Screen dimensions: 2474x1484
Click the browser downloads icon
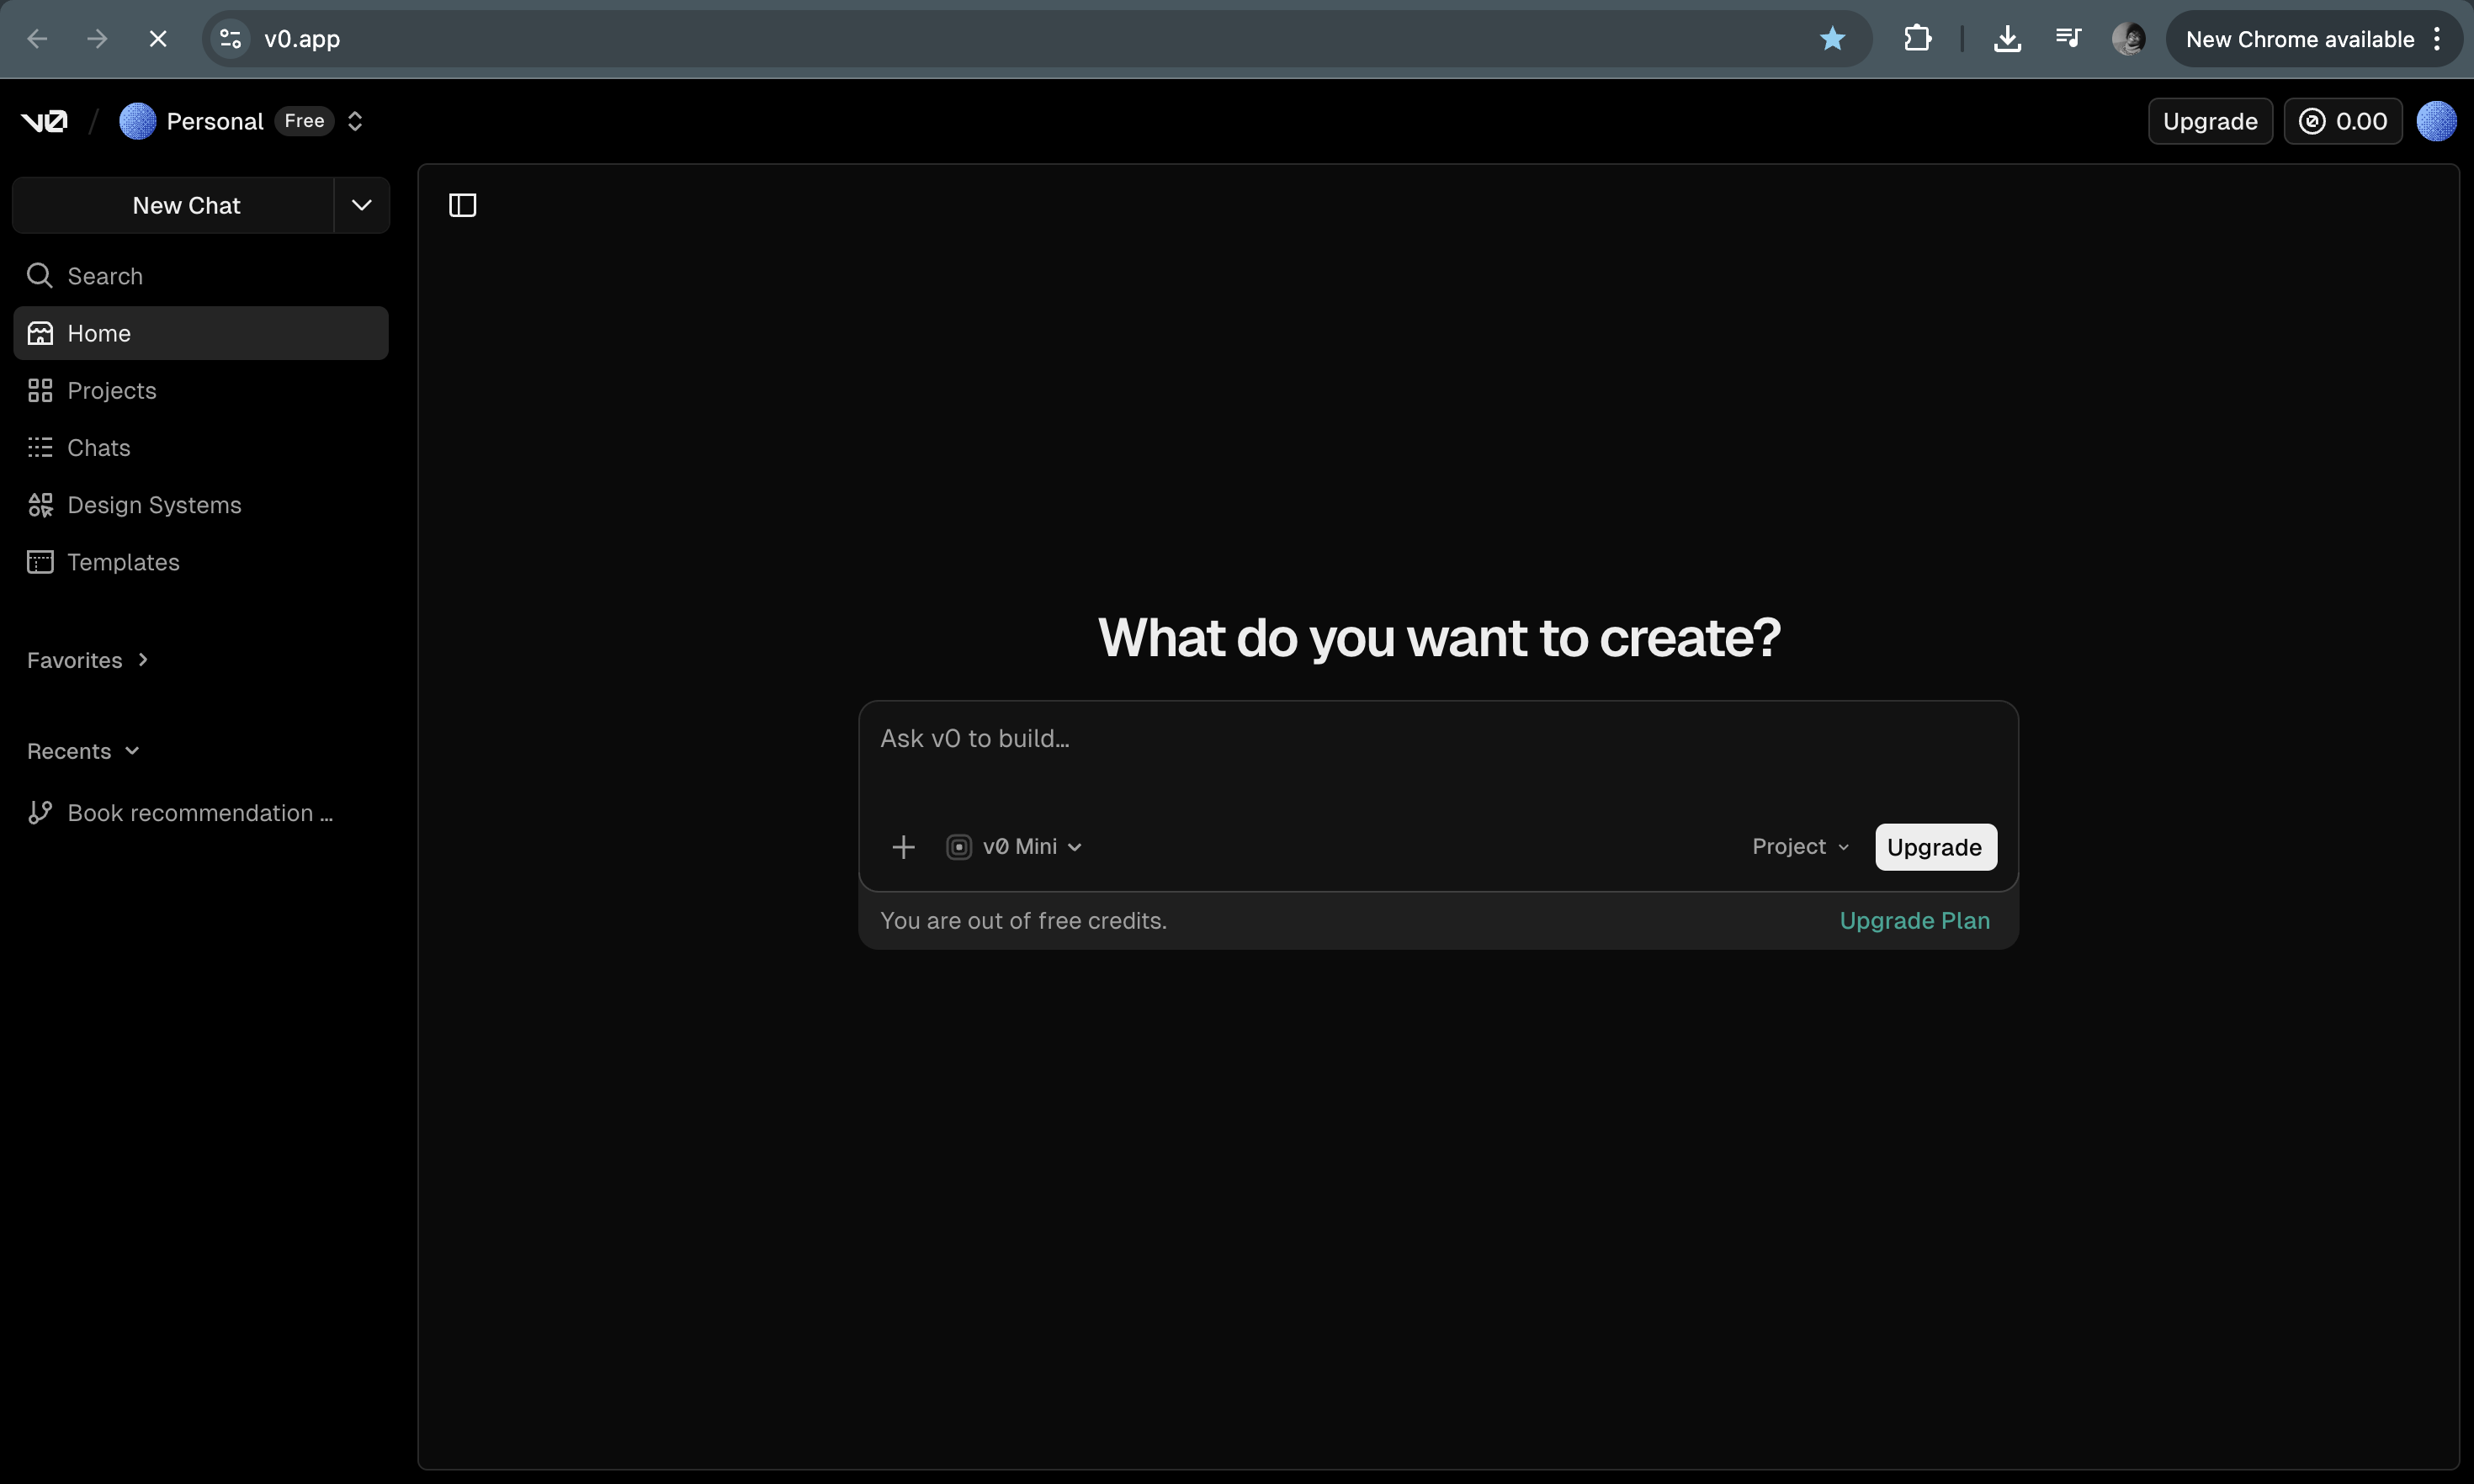pyautogui.click(x=2005, y=38)
